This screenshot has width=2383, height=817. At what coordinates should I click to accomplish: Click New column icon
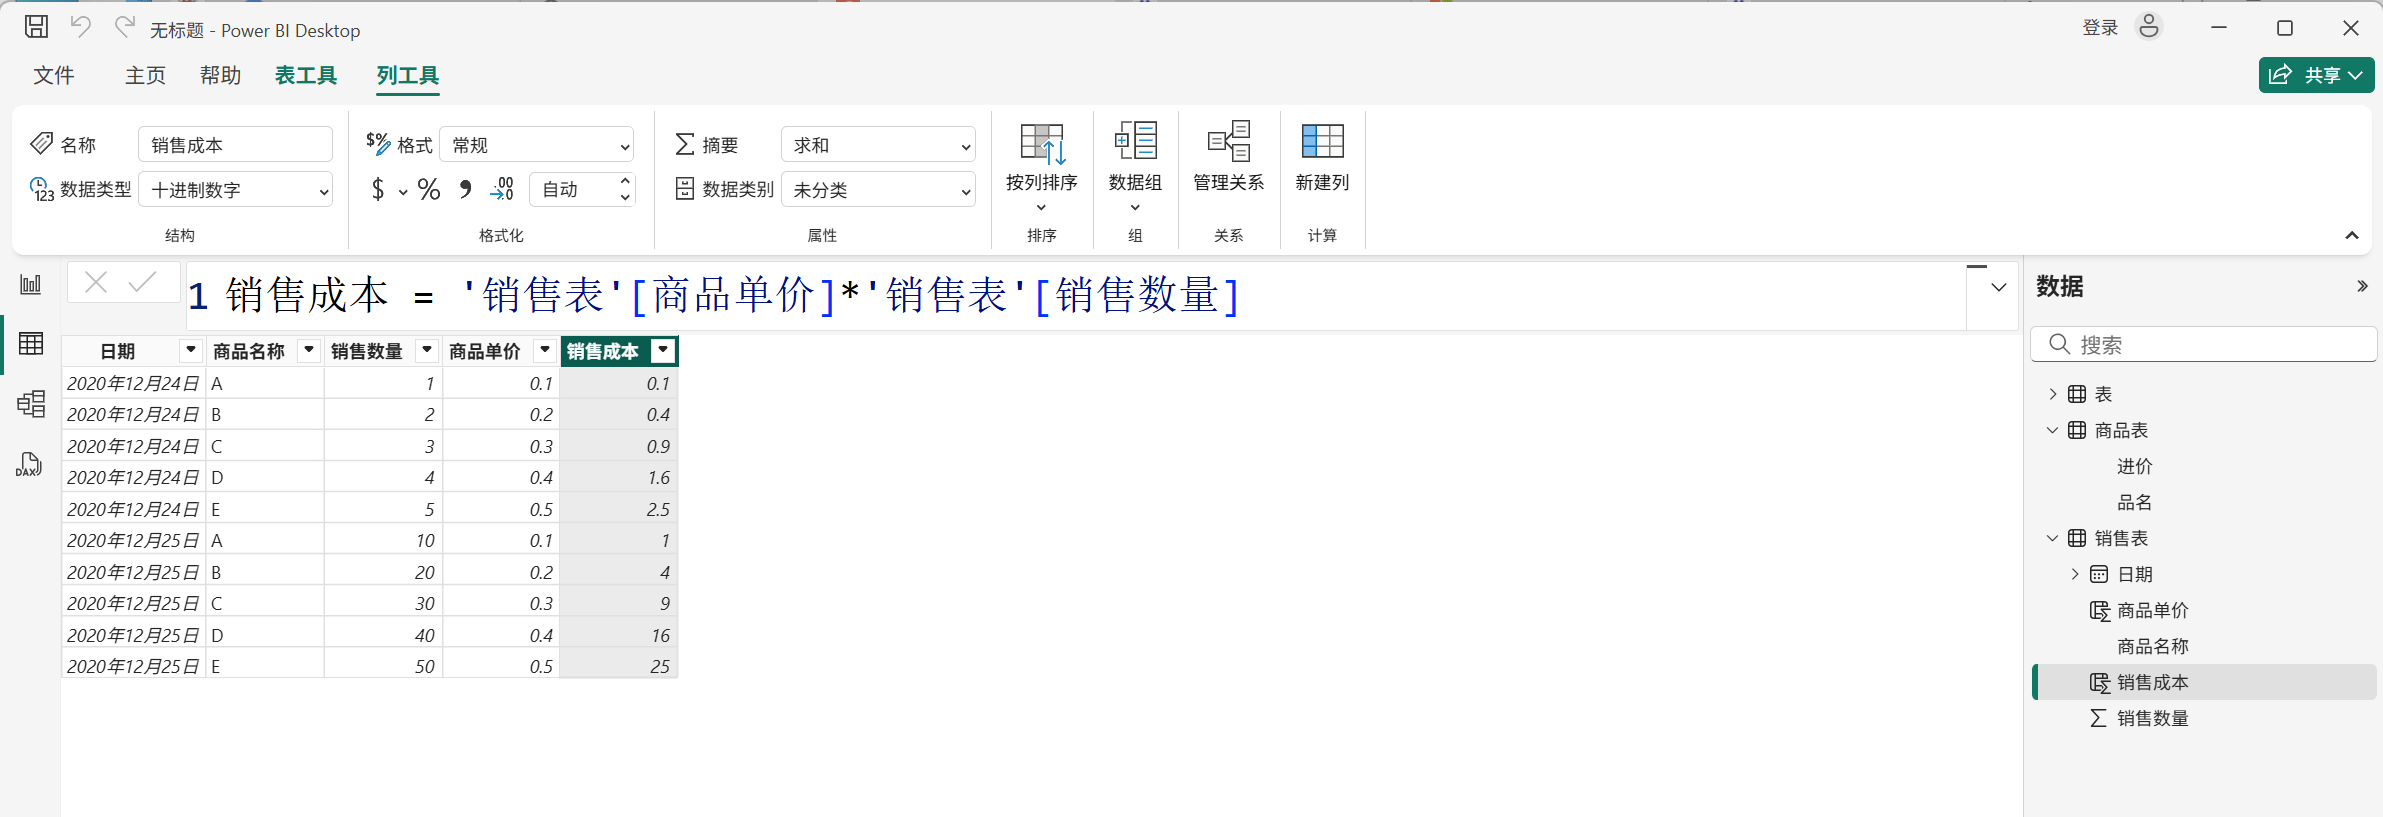1322,142
